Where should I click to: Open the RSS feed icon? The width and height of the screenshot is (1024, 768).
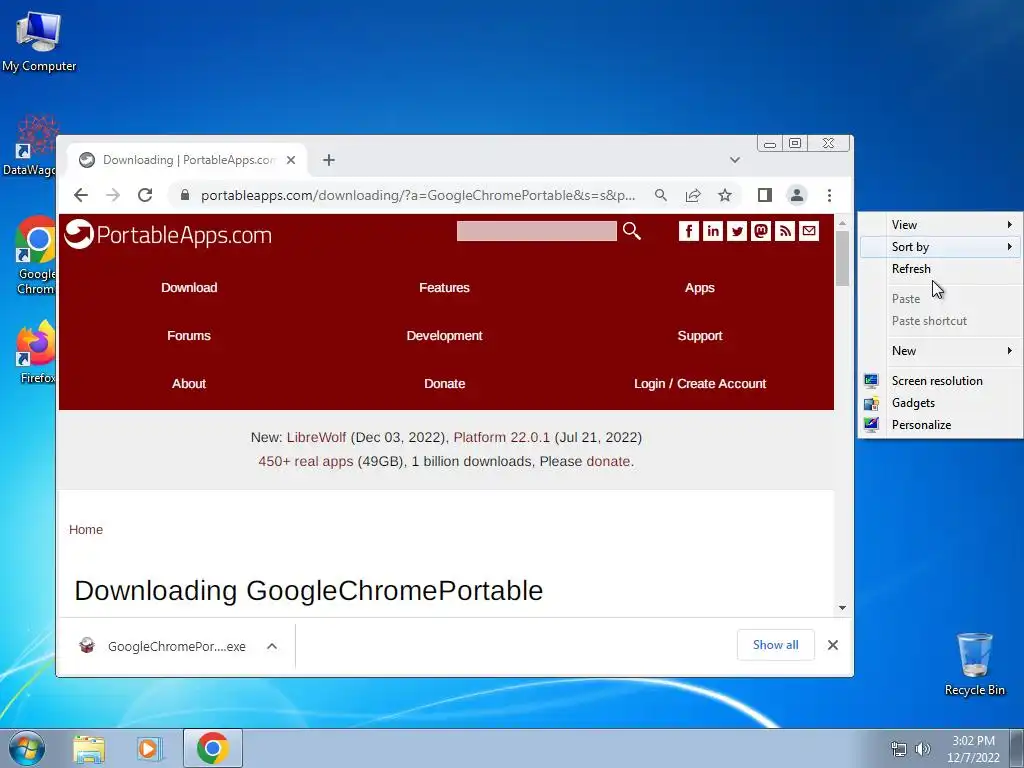coord(785,231)
